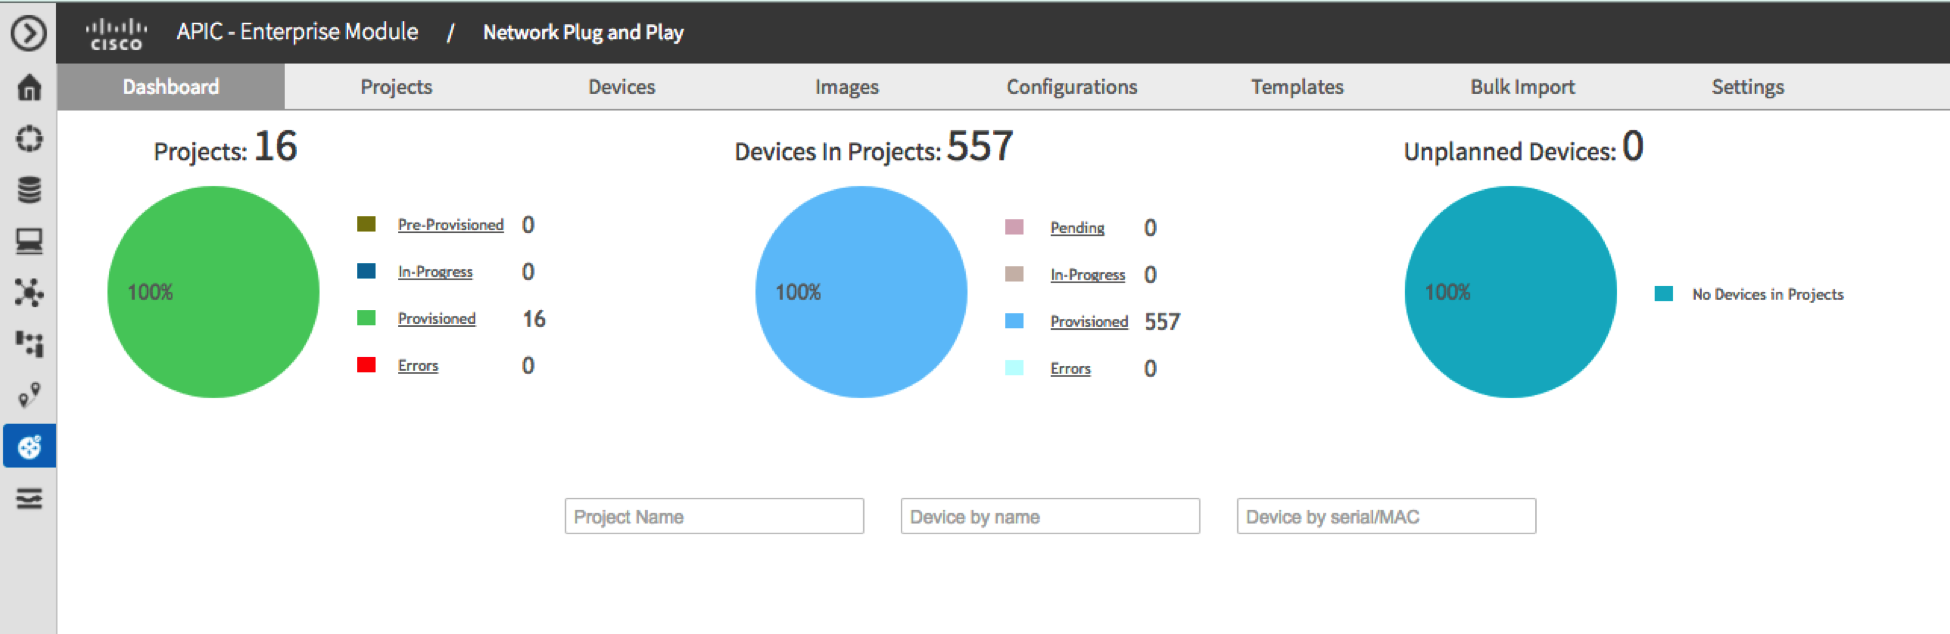This screenshot has height=634, width=1950.
Task: Click the Provisioned devices link
Action: pyautogui.click(x=1089, y=322)
